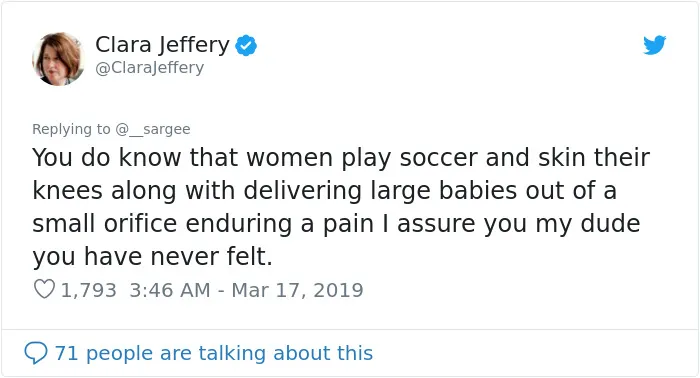
Task: Open the Clara Jeffery display name
Action: click(162, 44)
